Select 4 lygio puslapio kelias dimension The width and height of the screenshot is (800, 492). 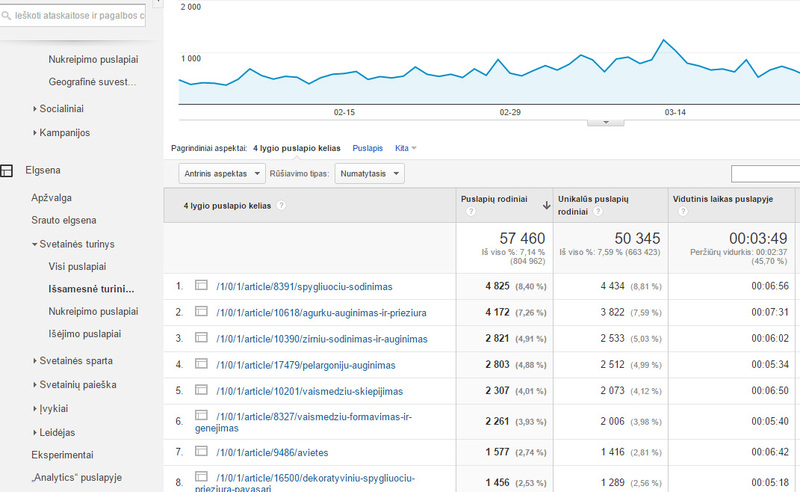coord(296,148)
